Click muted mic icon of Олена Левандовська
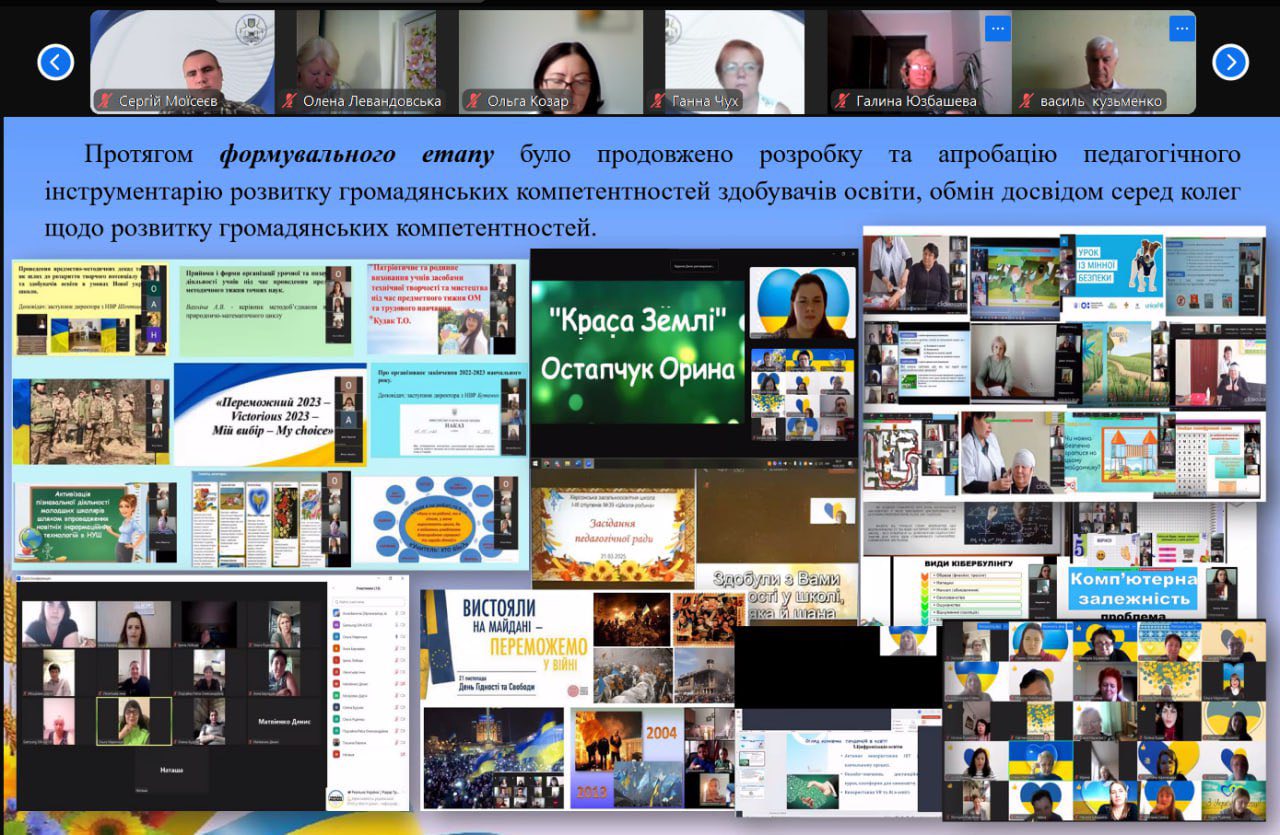 (290, 101)
